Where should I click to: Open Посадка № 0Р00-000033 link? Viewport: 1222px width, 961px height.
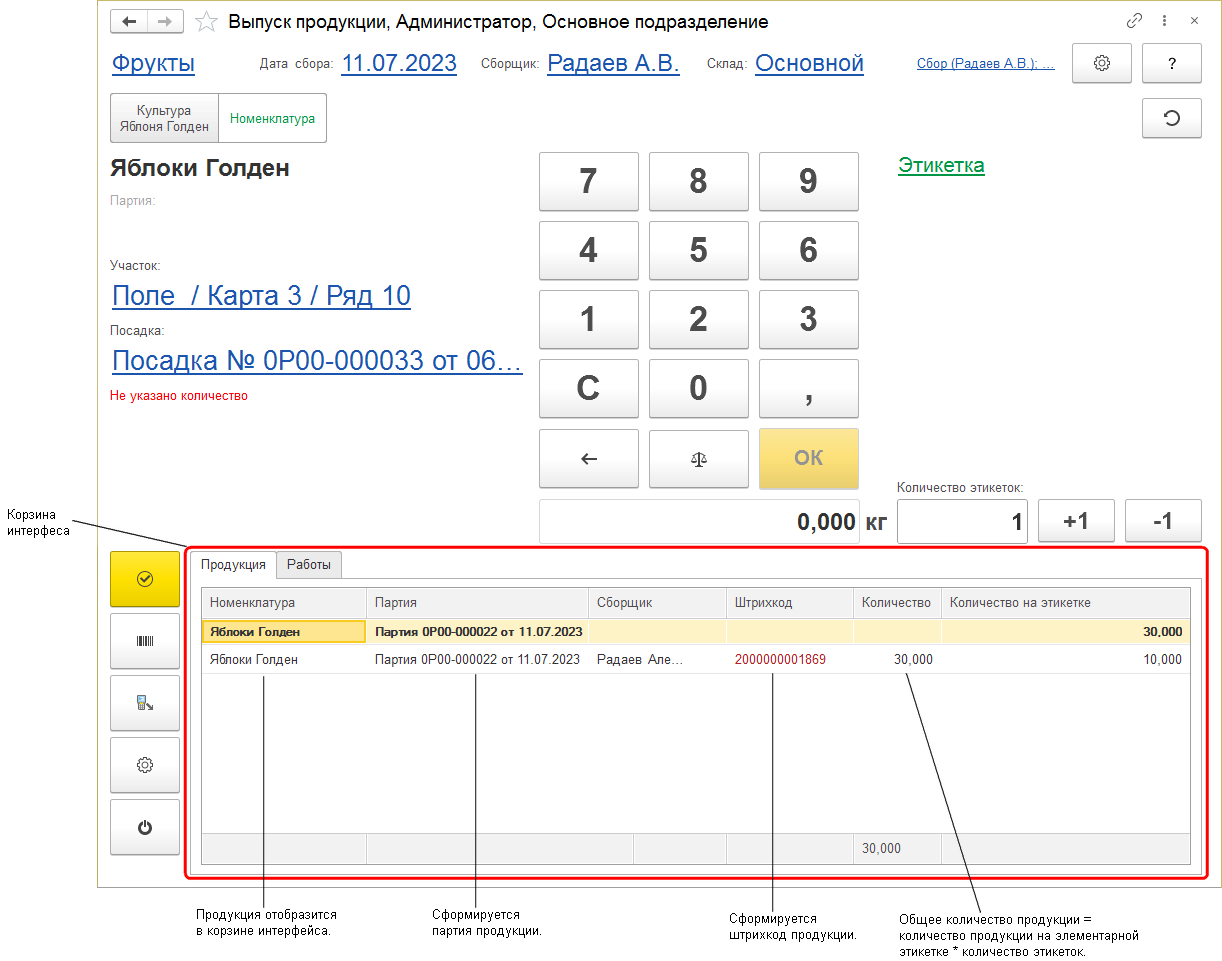[x=317, y=361]
